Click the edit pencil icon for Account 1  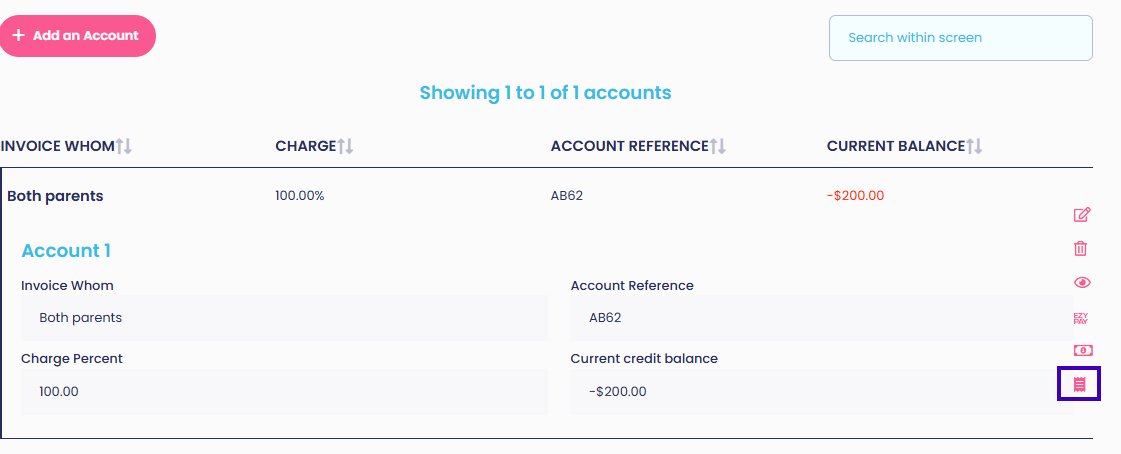[x=1082, y=214]
